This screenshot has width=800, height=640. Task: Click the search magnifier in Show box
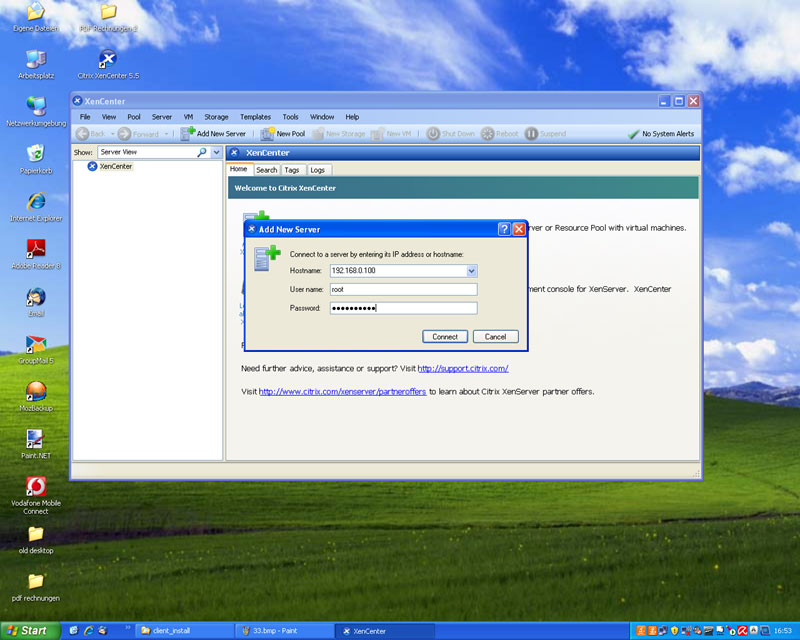coord(202,152)
